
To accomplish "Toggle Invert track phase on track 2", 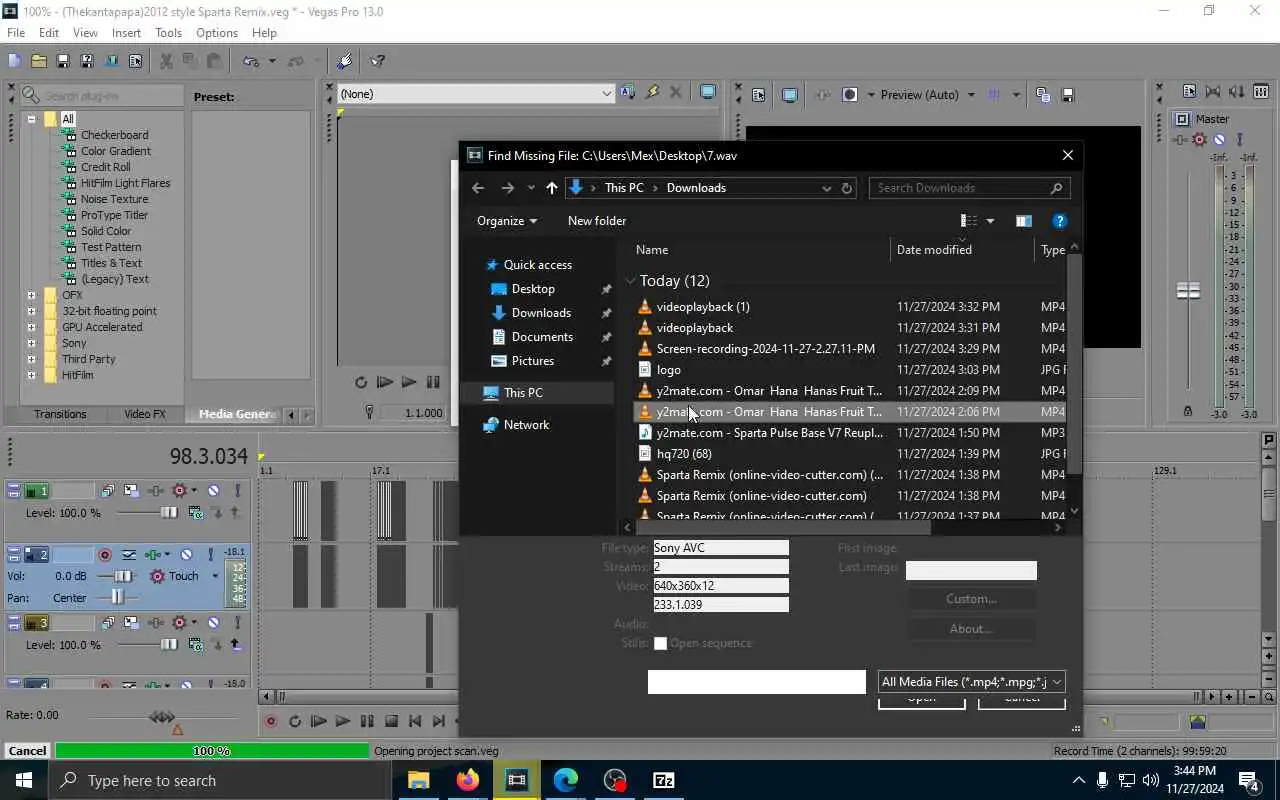I will (x=129, y=554).
